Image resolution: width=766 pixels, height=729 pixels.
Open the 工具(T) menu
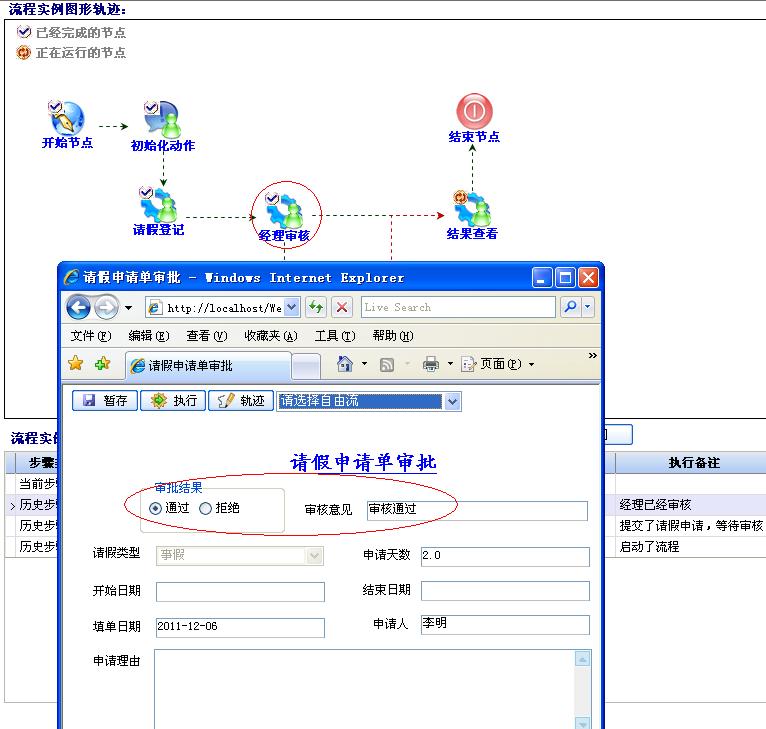pos(335,336)
